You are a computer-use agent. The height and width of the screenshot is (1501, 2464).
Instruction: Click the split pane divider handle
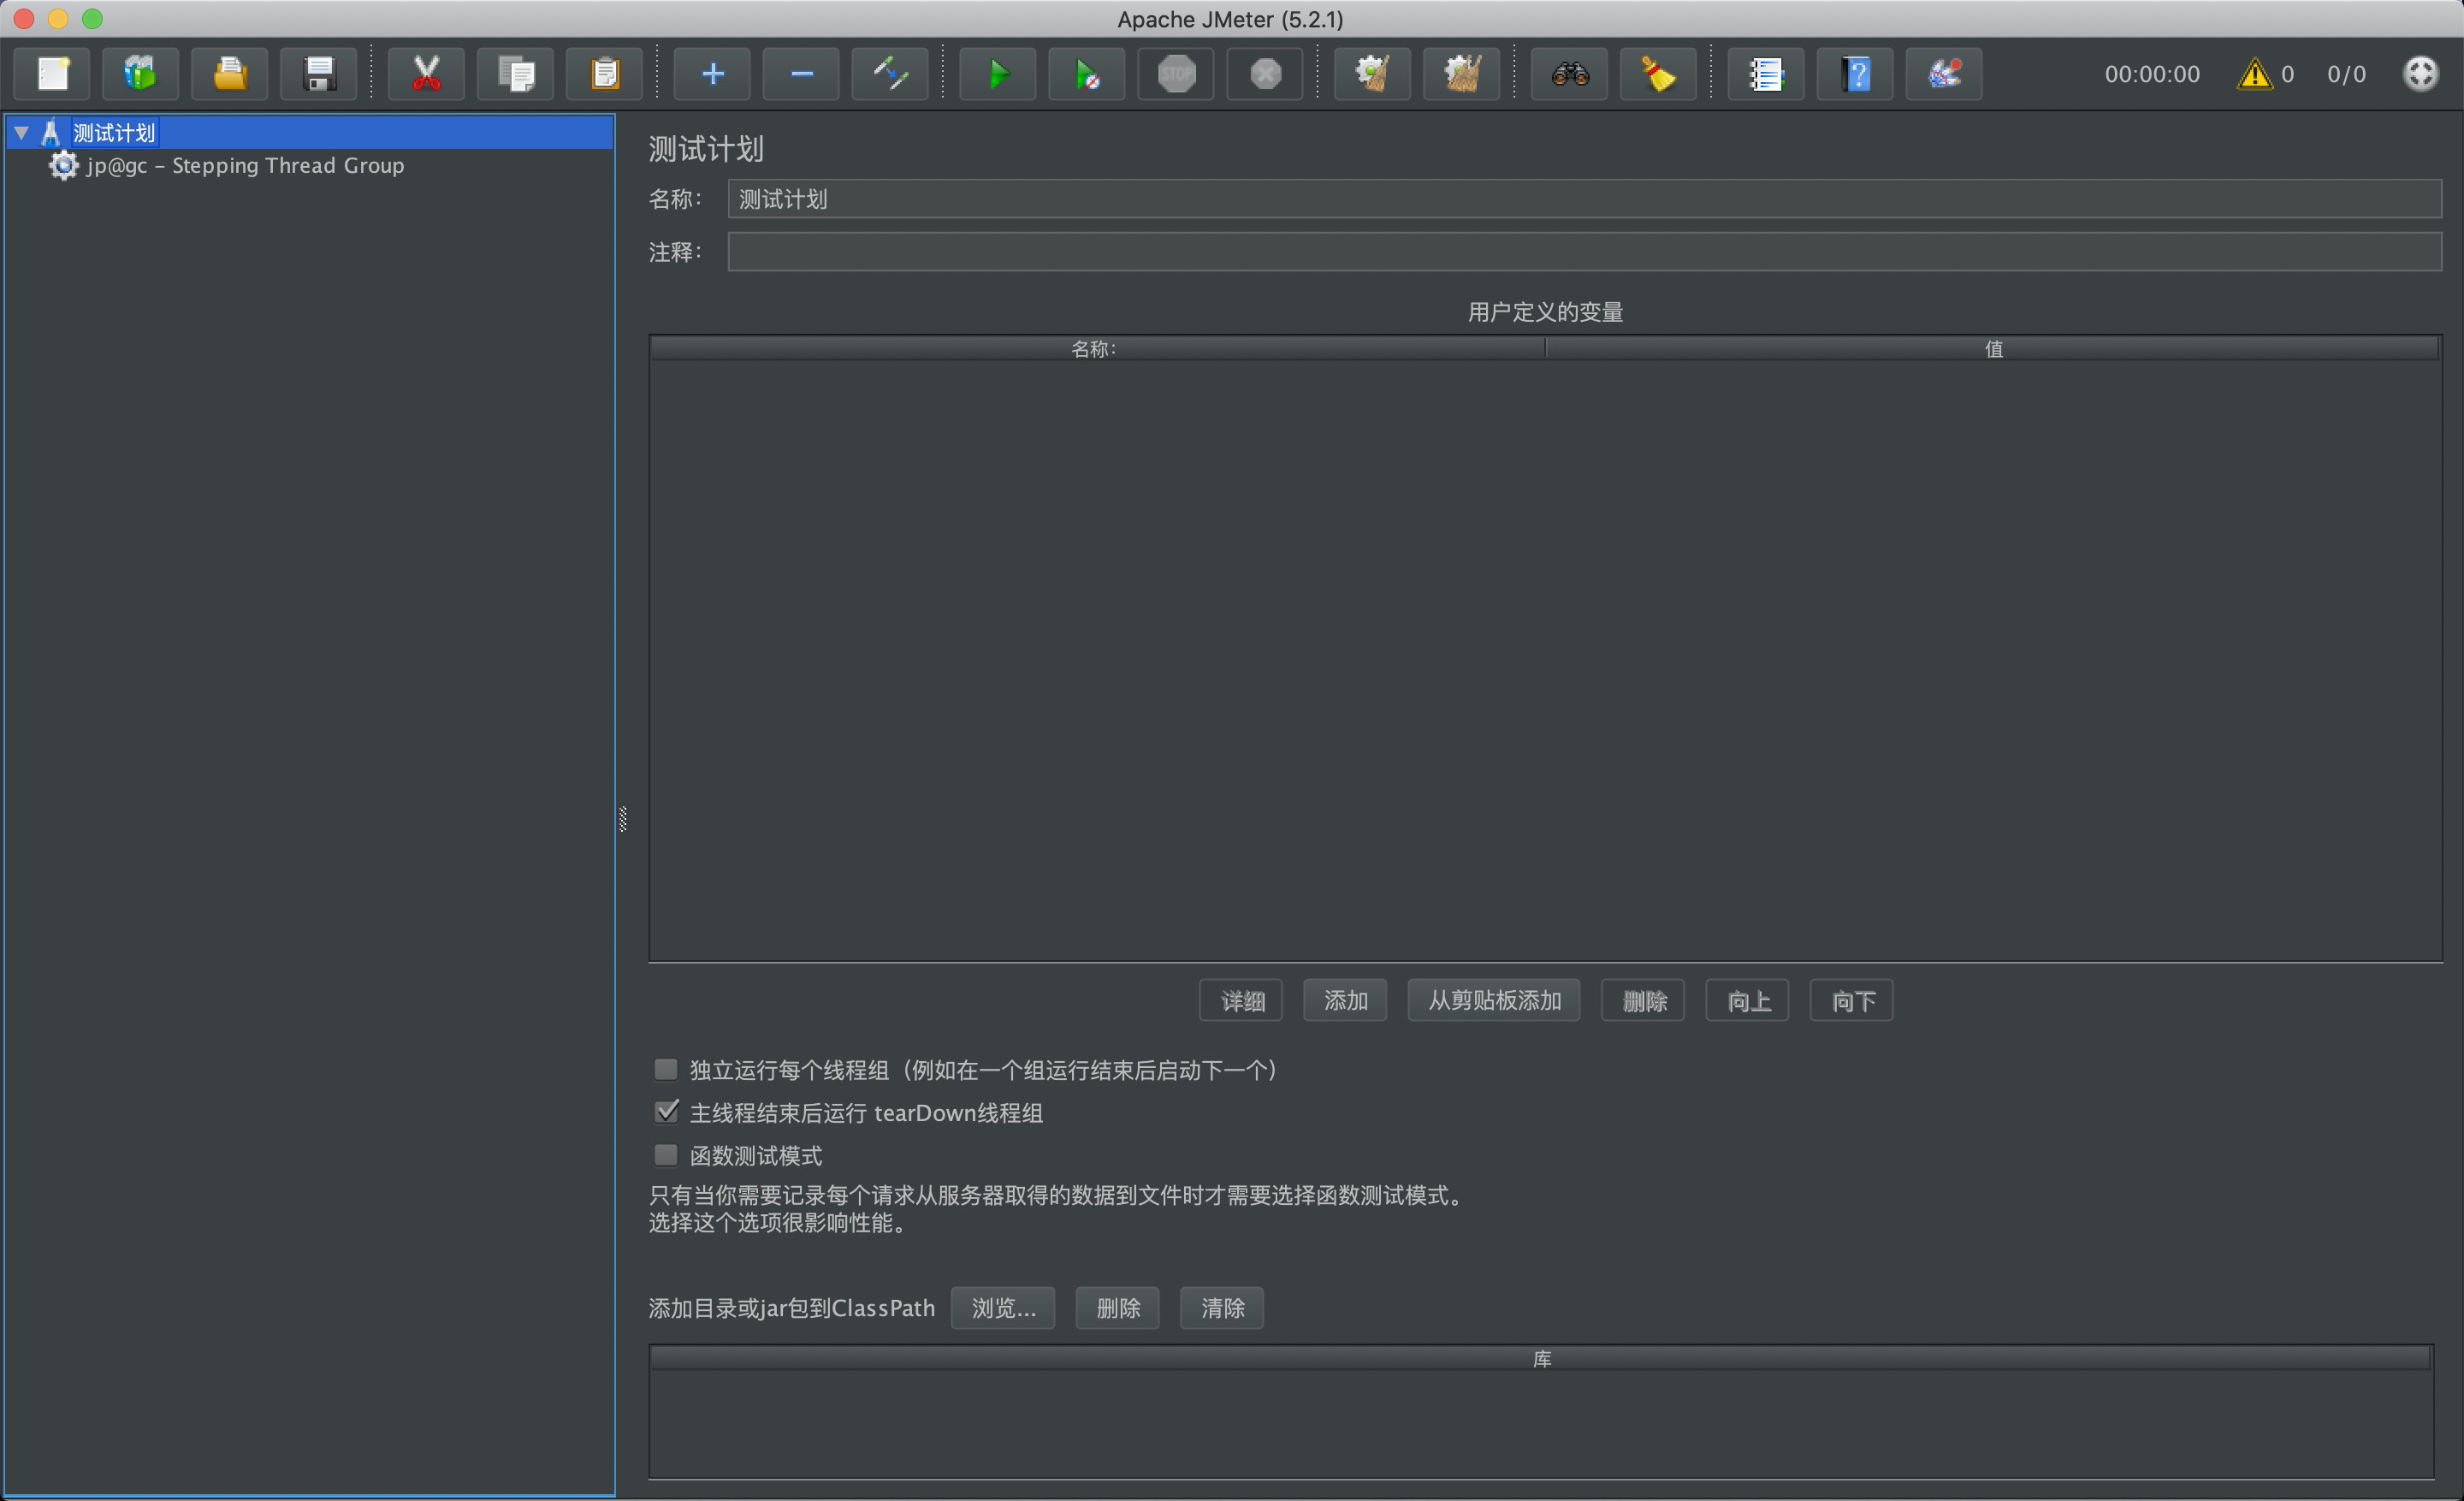pos(623,819)
